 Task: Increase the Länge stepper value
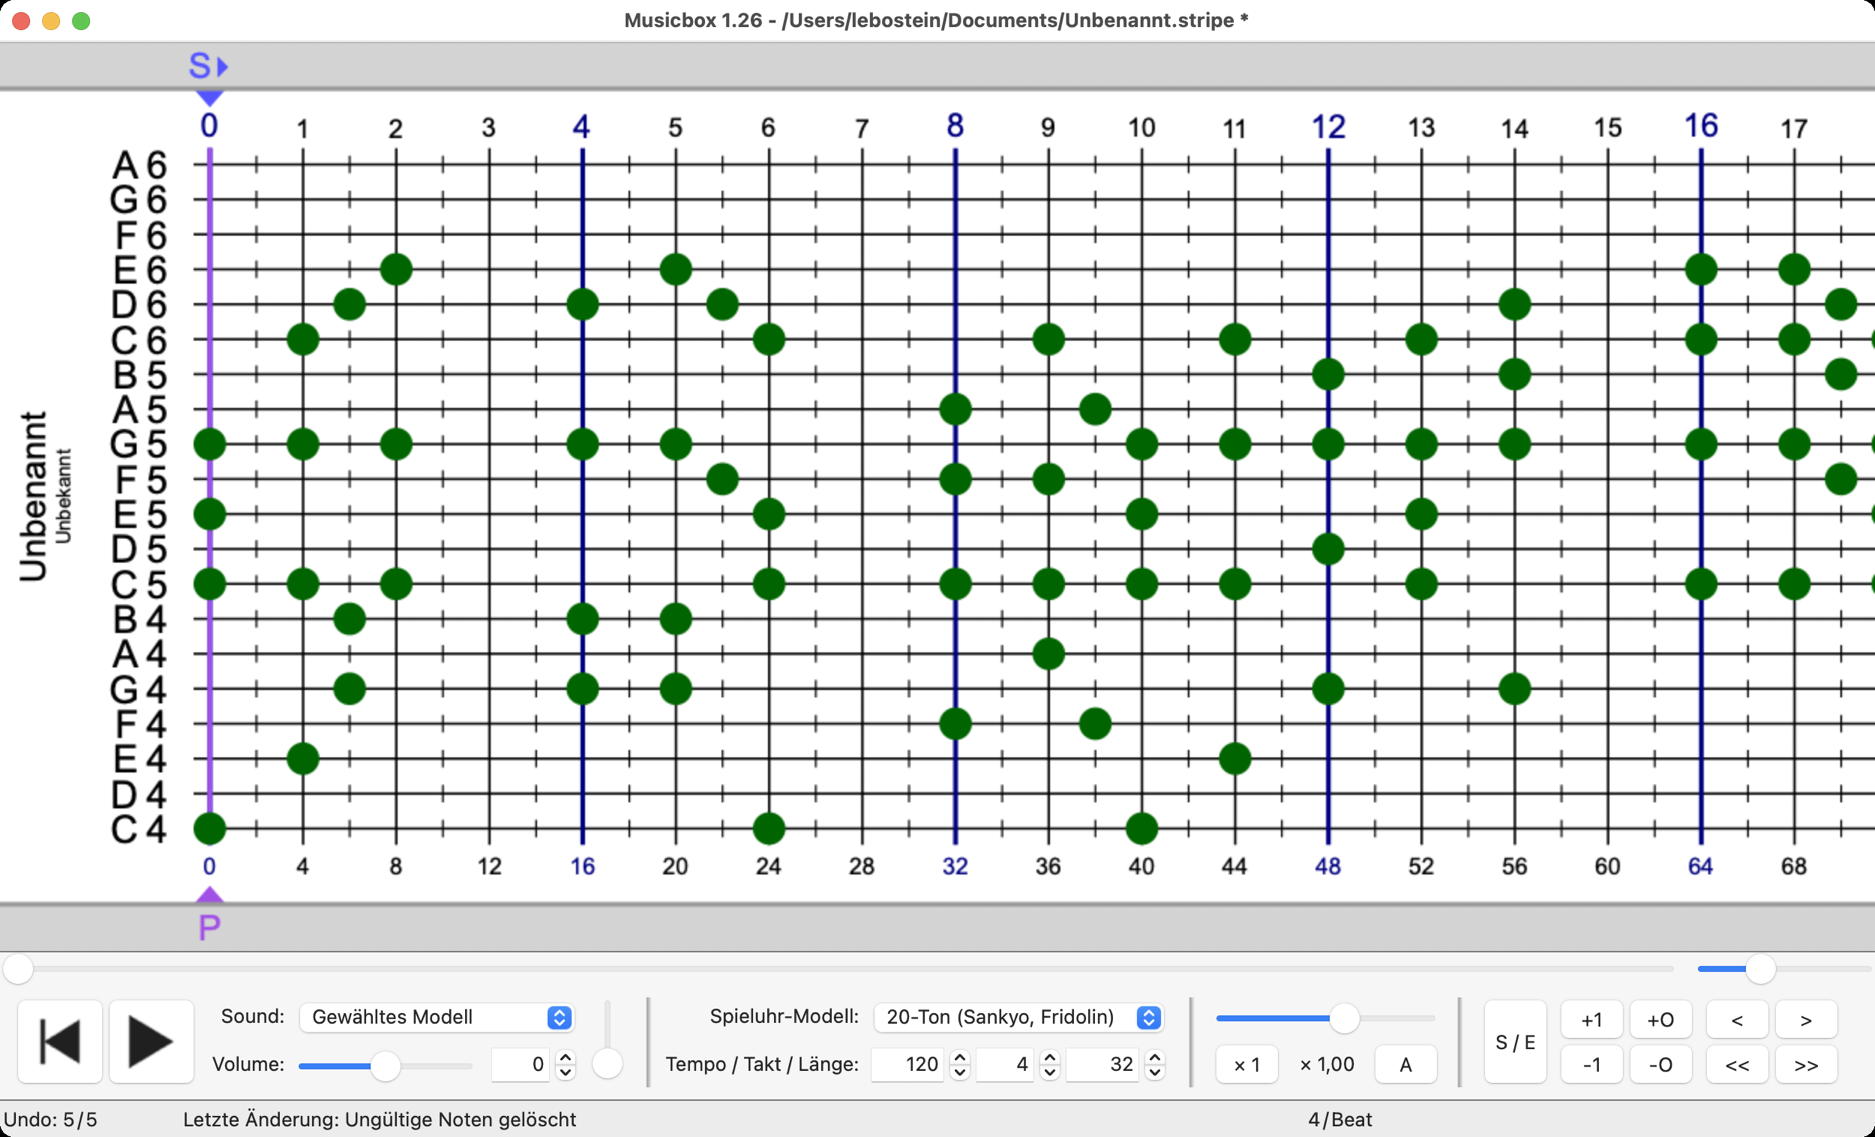tap(1155, 1058)
